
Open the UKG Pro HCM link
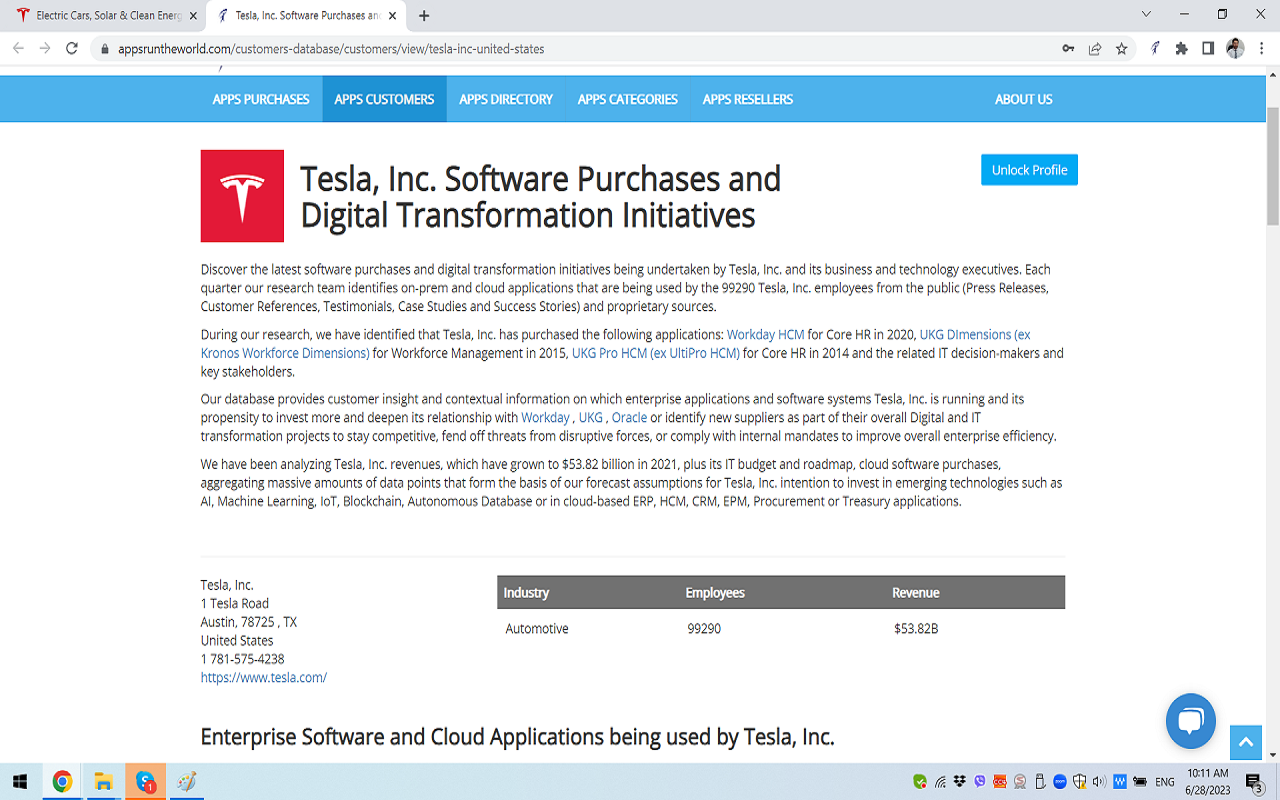[x=656, y=353]
